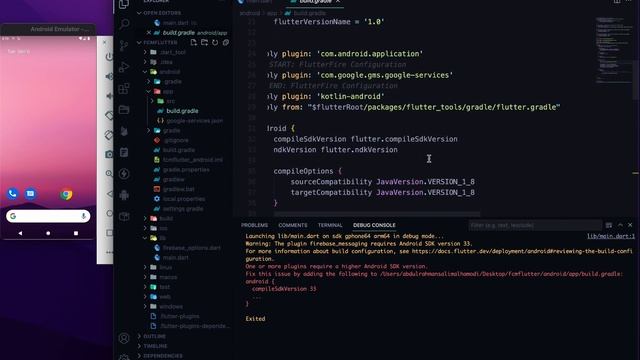
Task: Collapse all folders in the explorer
Action: pyautogui.click(x=225, y=42)
